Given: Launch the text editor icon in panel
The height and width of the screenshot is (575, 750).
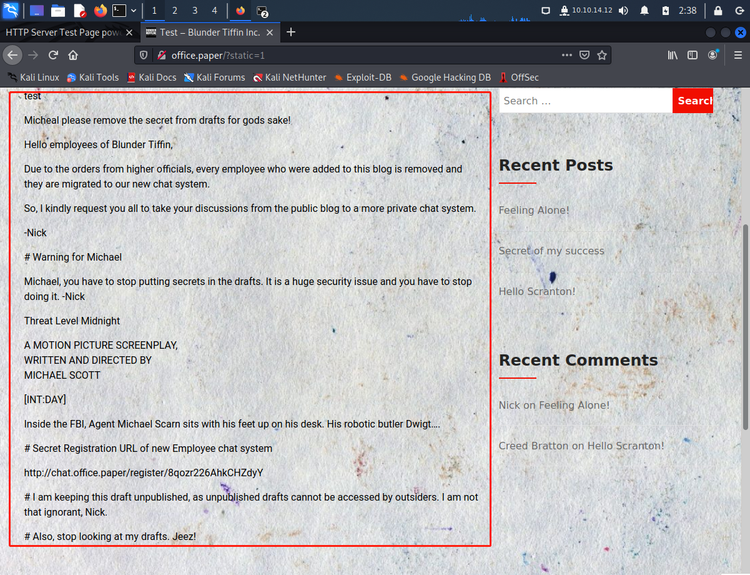Looking at the screenshot, I should (x=79, y=11).
